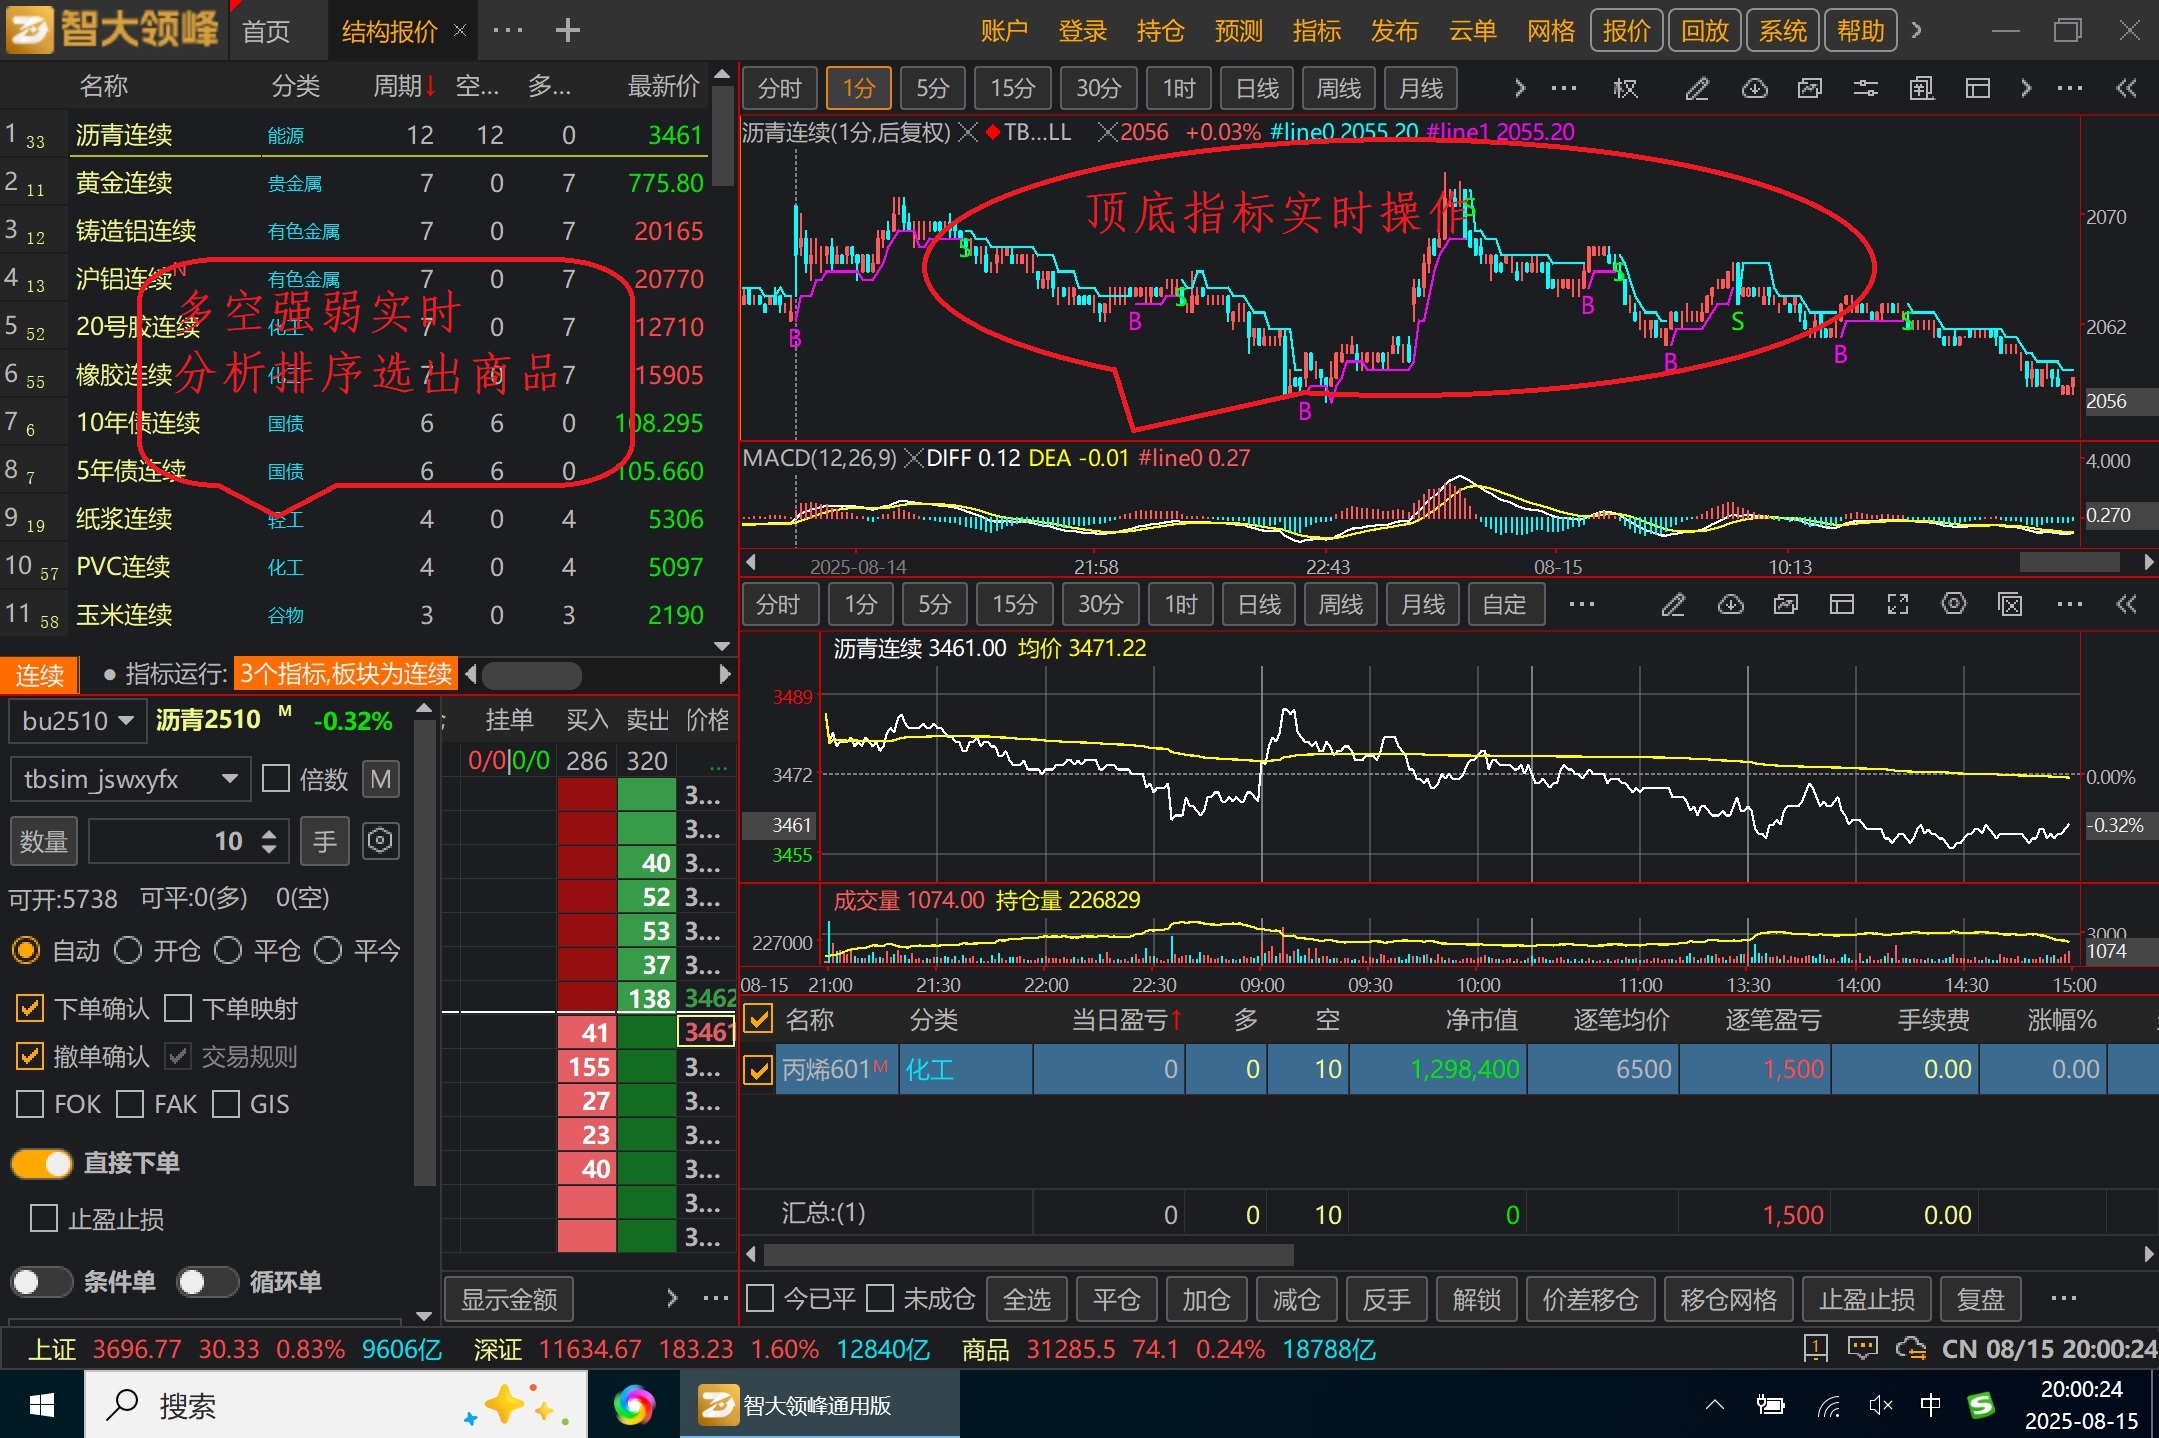
Task: Open the tbsim_jswxyfx account dropdown
Action: [128, 779]
